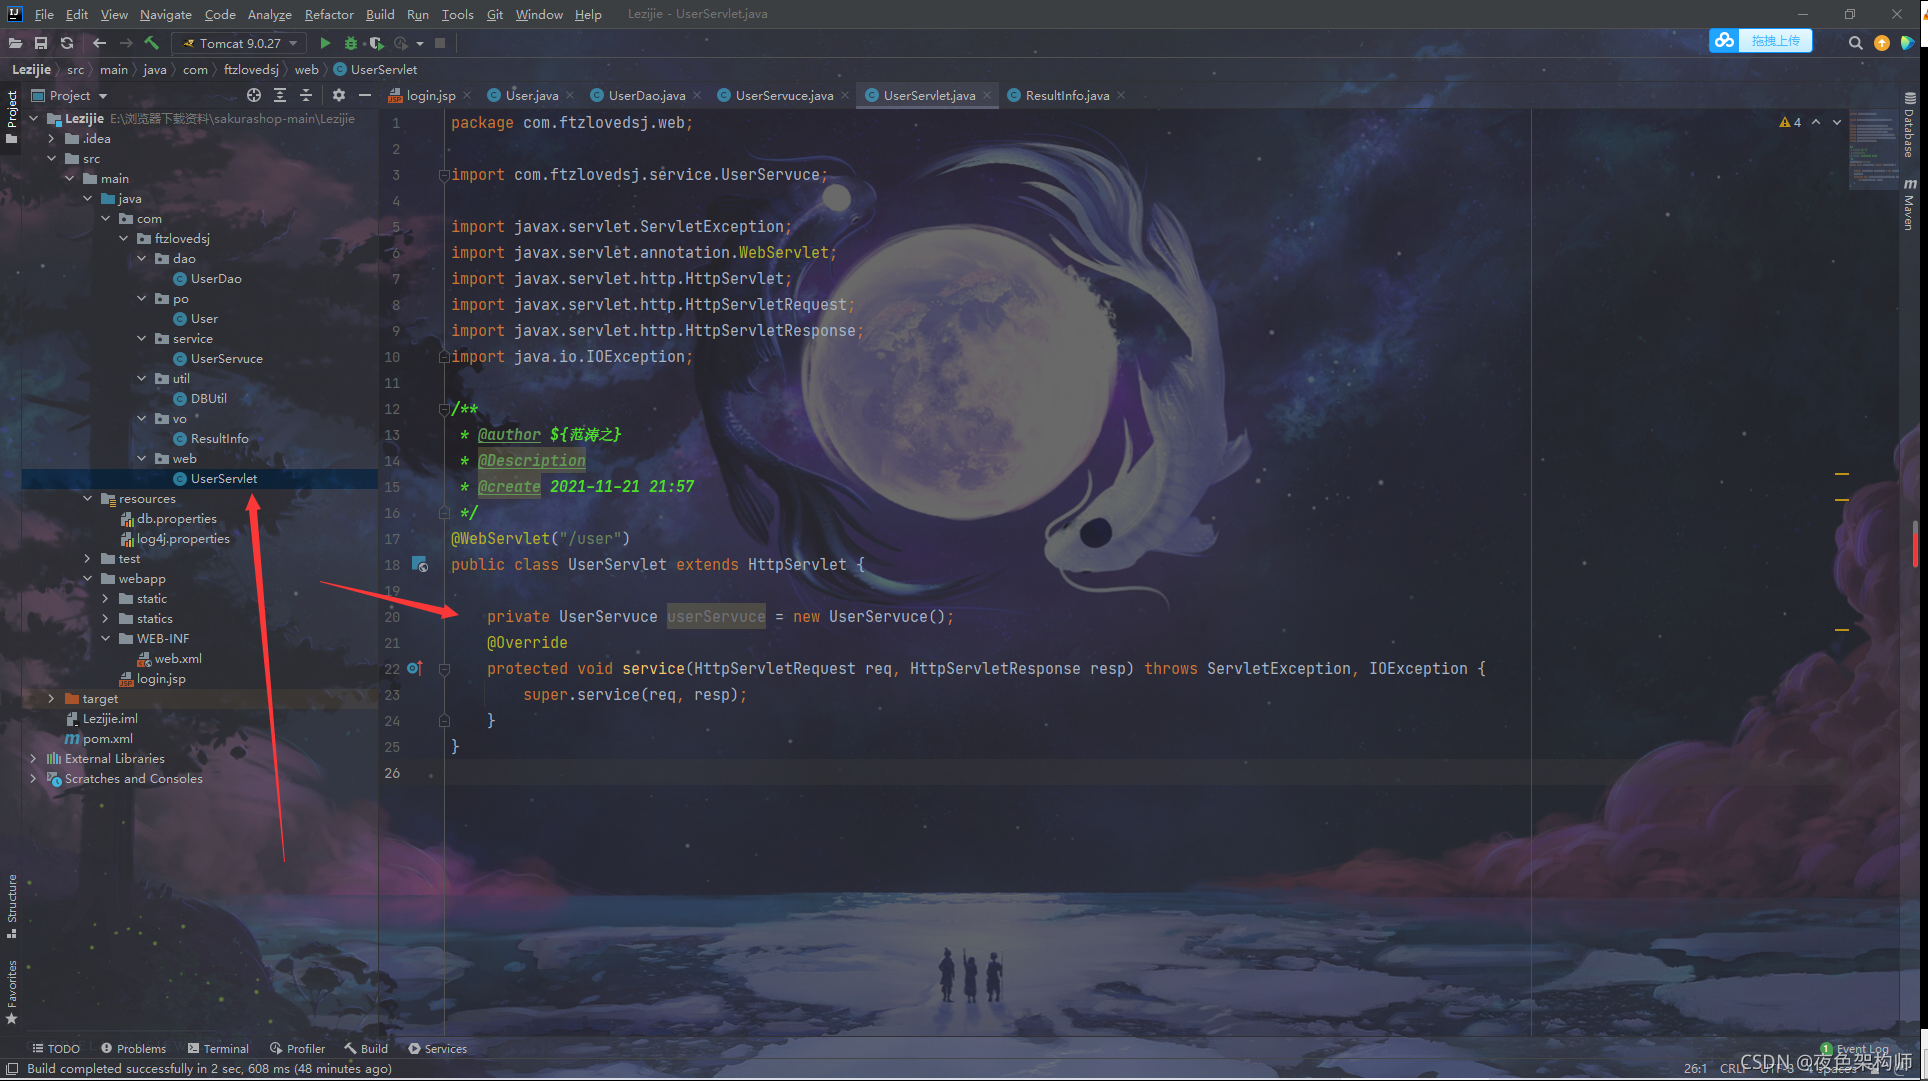Click the Reload from disk icon
The width and height of the screenshot is (1928, 1081).
[67, 43]
